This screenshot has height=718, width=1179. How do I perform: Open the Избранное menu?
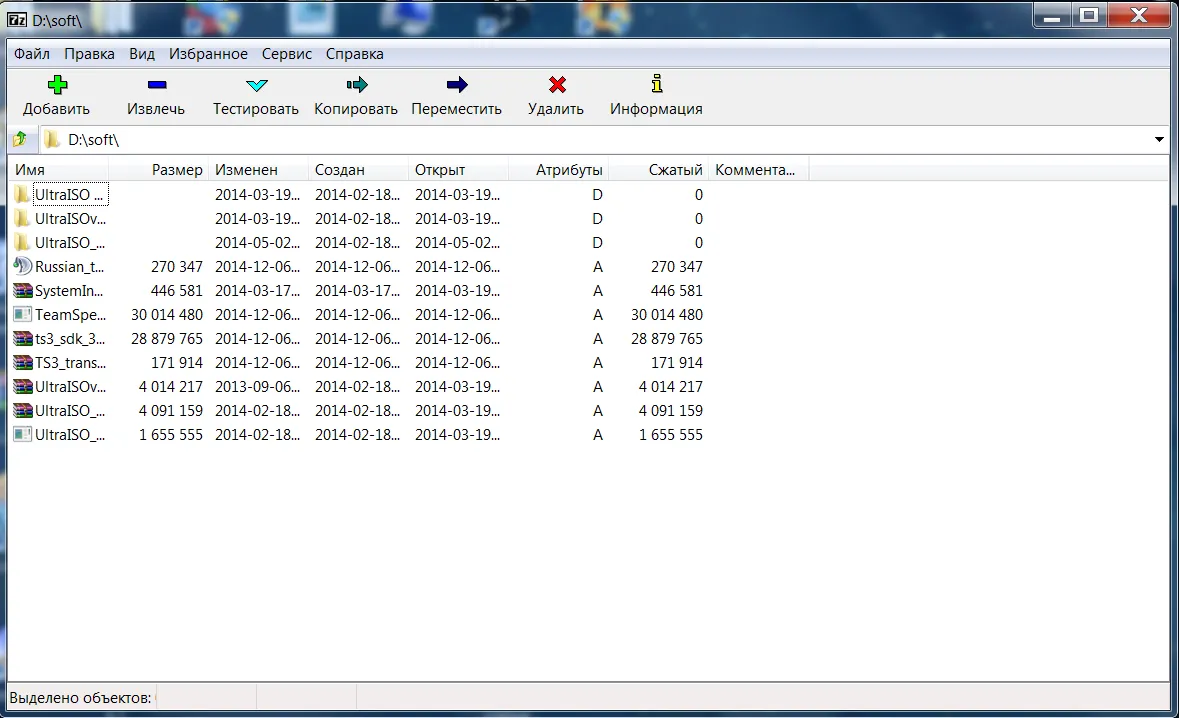pyautogui.click(x=208, y=54)
